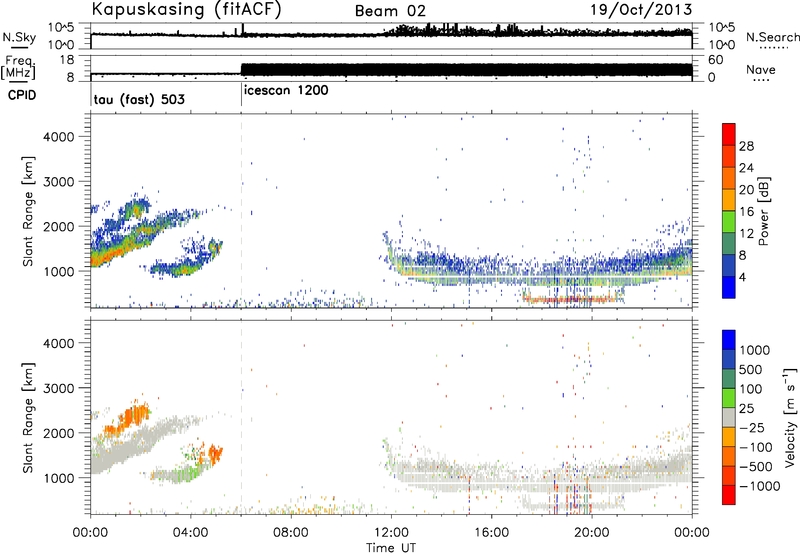The image size is (800, 554).
Task: Click the 'icescan 1200' mode label
Action: click(x=286, y=90)
